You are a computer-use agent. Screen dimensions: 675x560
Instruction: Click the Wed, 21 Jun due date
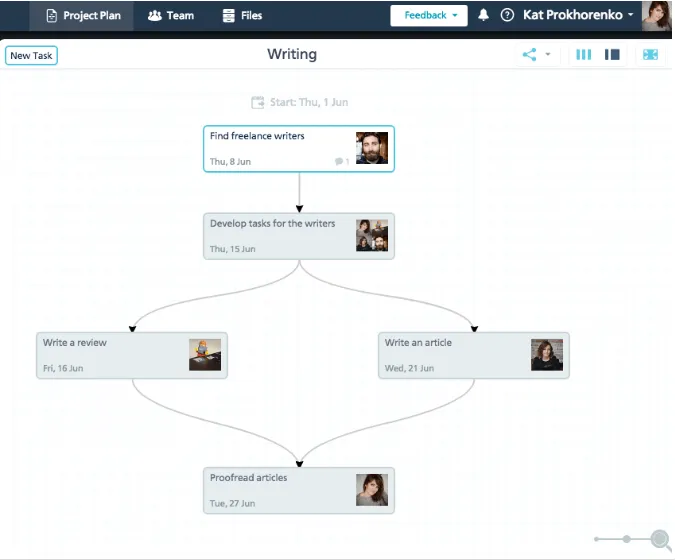(409, 368)
